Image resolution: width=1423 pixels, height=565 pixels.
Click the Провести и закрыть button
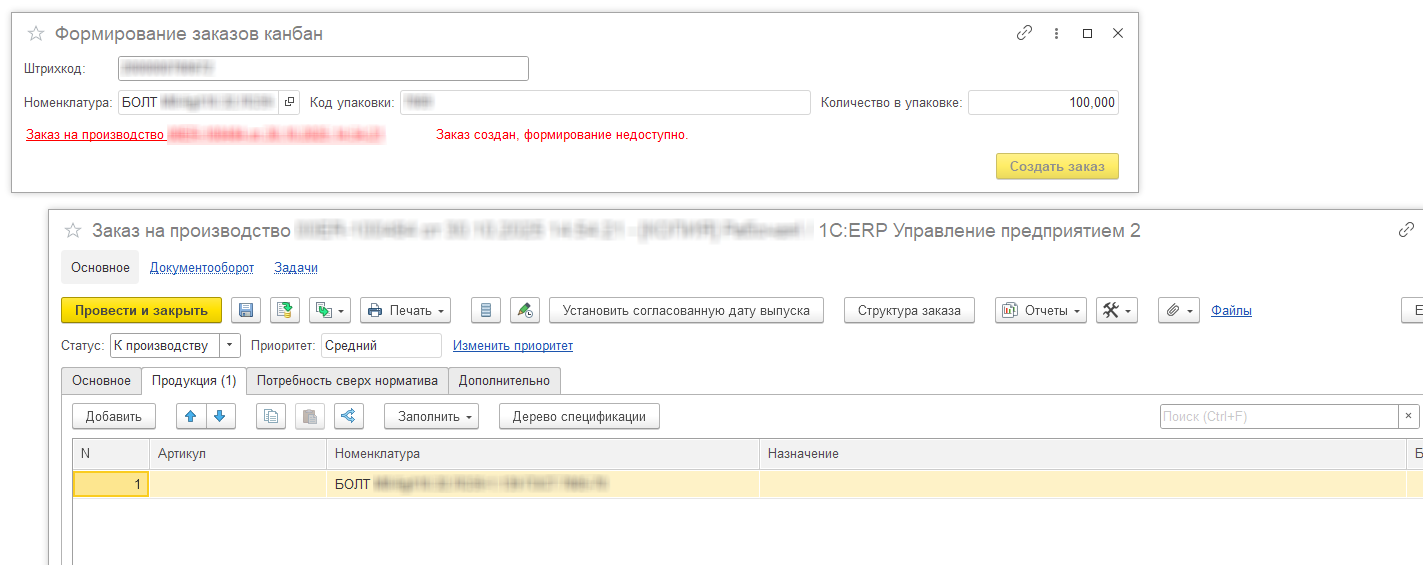click(141, 310)
